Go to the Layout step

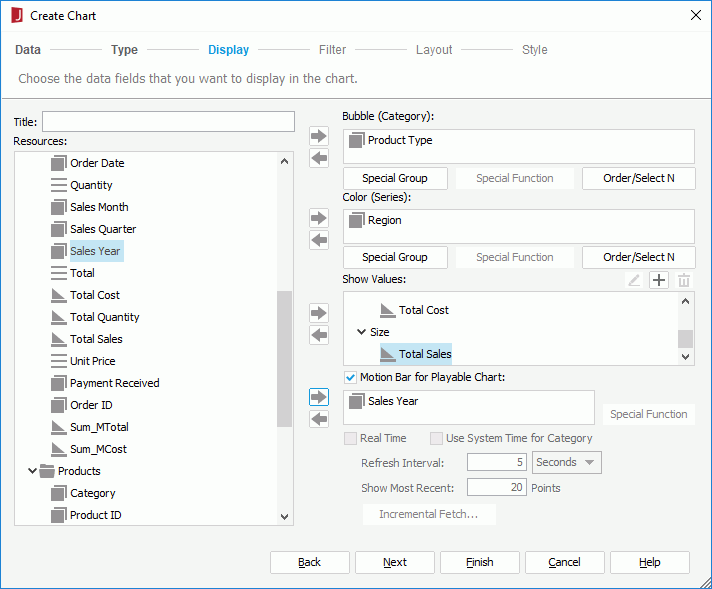pyautogui.click(x=434, y=49)
